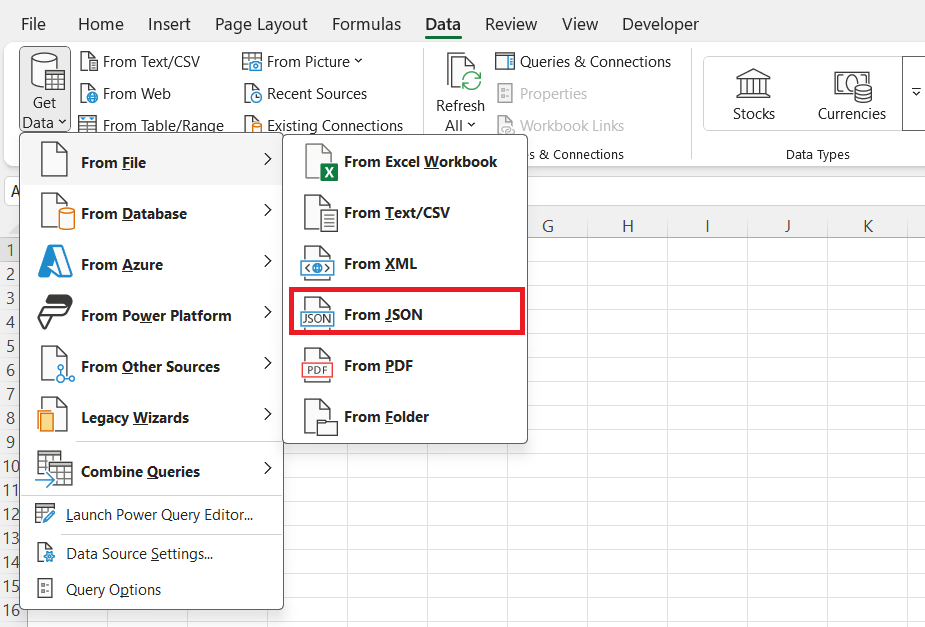Choose From Folder
The height and width of the screenshot is (627, 925).
click(x=405, y=416)
